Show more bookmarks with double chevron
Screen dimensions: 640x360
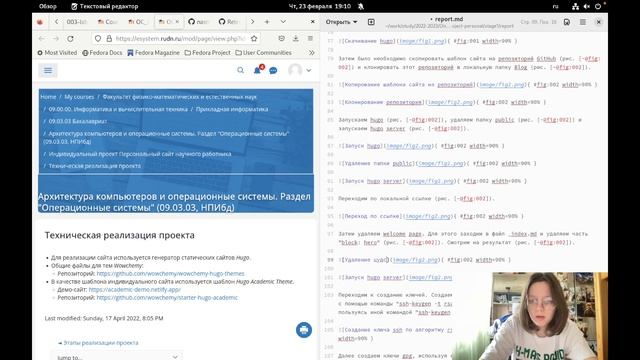click(x=311, y=53)
